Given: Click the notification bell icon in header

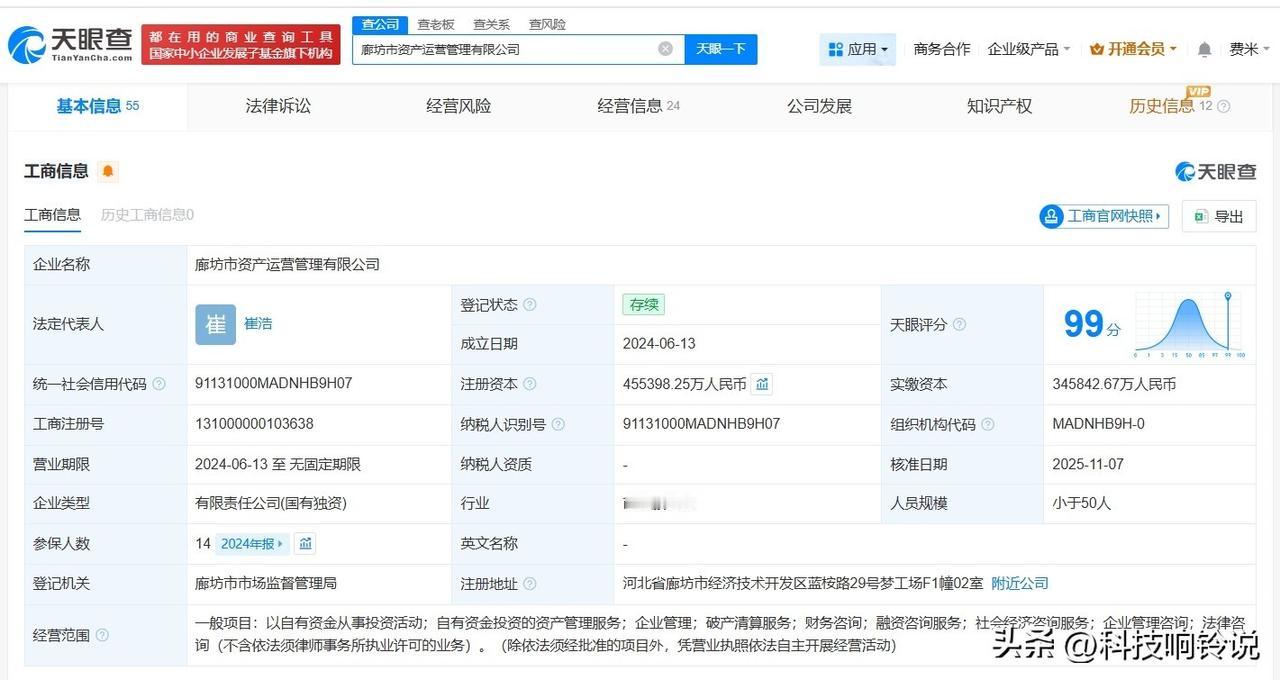Looking at the screenshot, I should pos(1204,49).
